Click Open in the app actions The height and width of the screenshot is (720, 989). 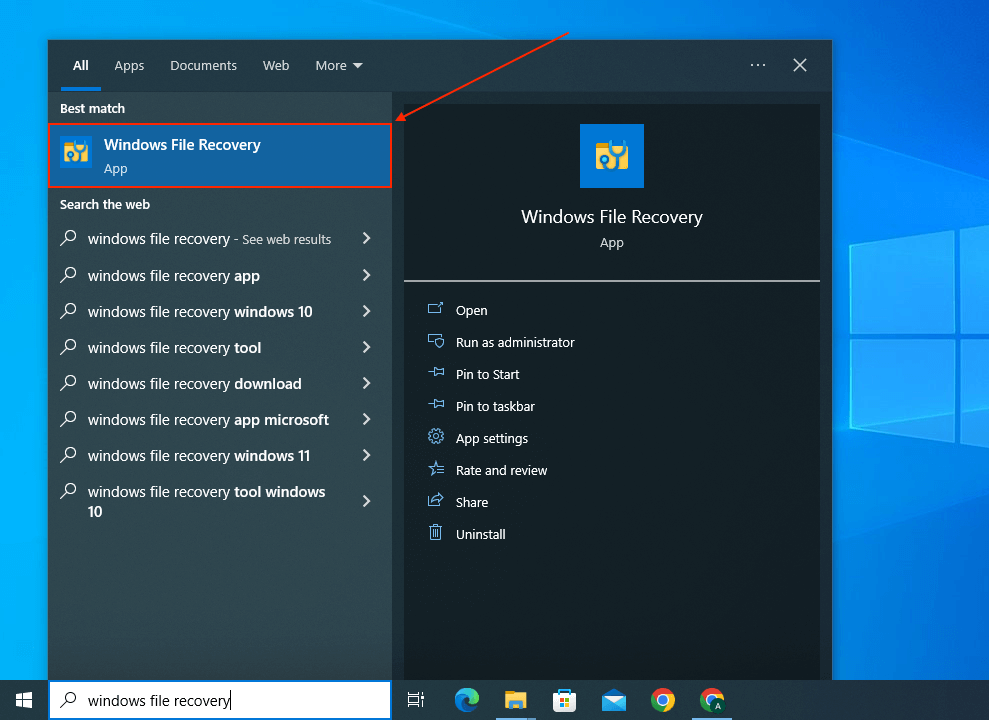tap(471, 310)
